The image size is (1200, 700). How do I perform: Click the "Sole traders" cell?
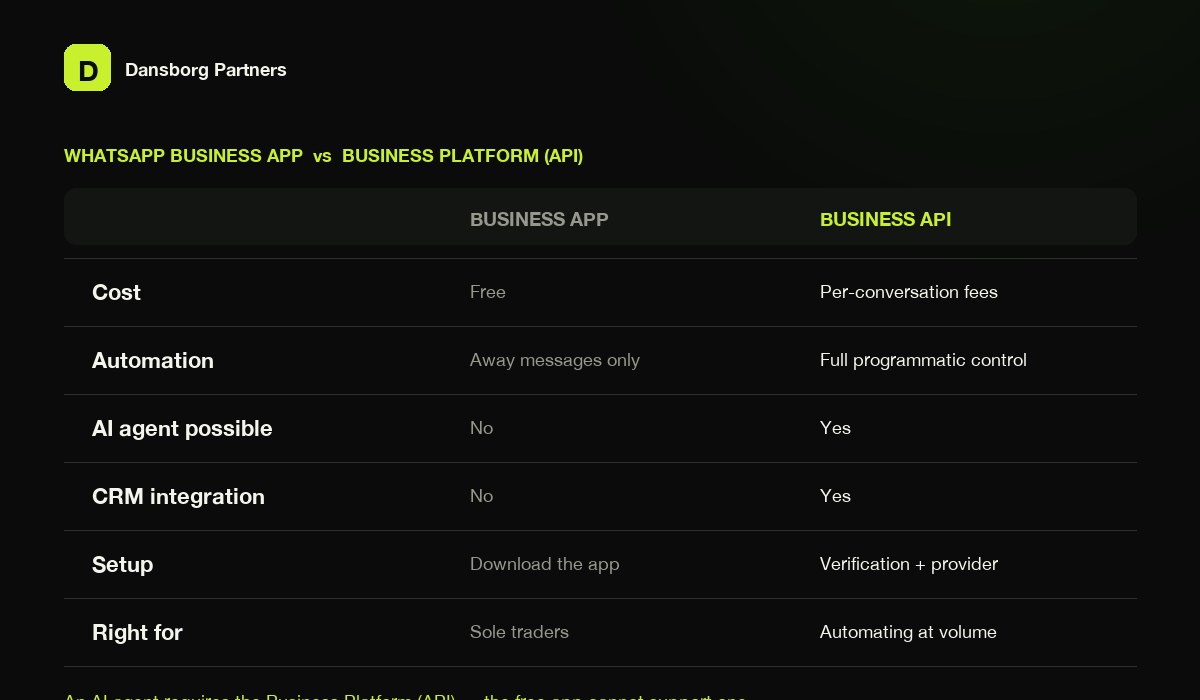point(519,632)
